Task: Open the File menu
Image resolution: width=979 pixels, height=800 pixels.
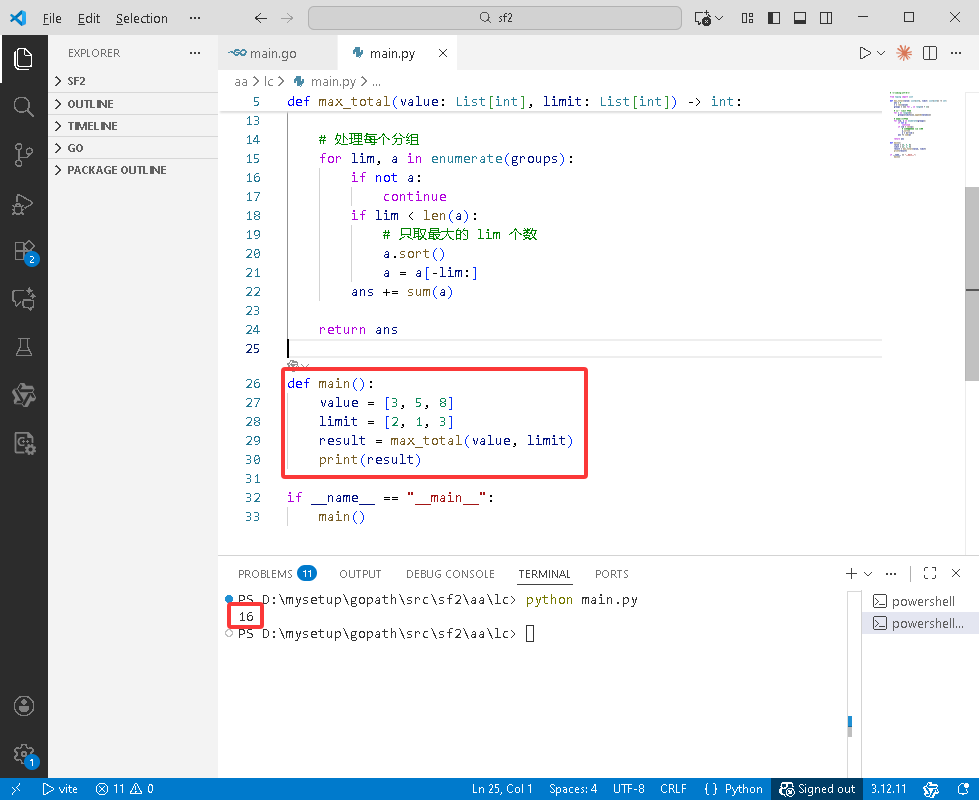Action: (x=52, y=18)
